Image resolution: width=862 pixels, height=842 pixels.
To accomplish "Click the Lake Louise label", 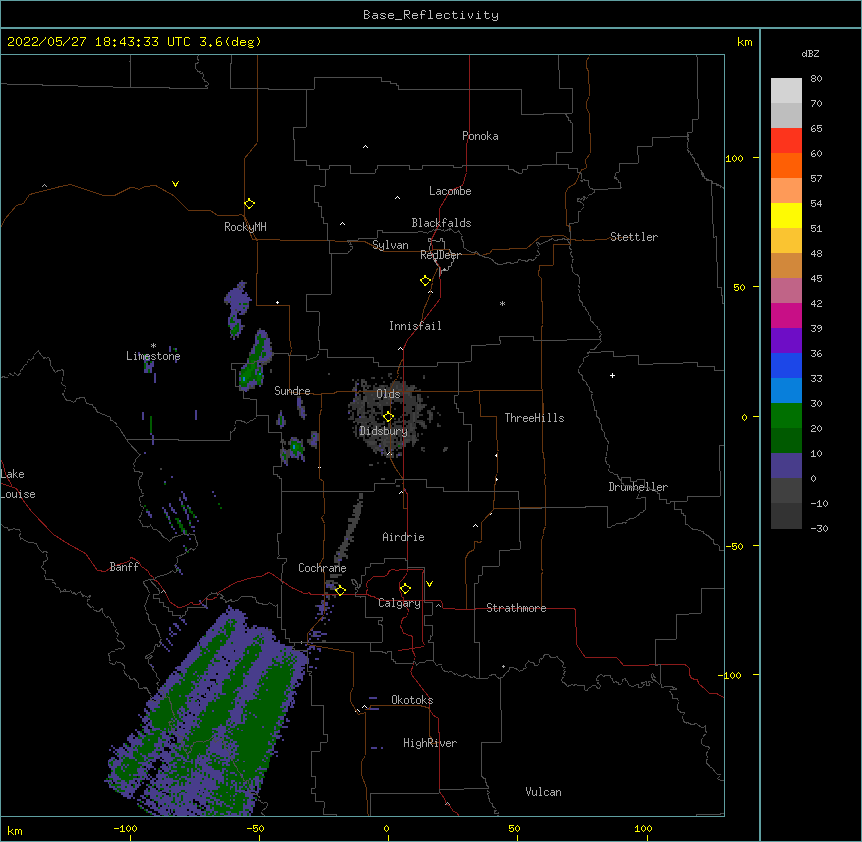I will point(18,484).
